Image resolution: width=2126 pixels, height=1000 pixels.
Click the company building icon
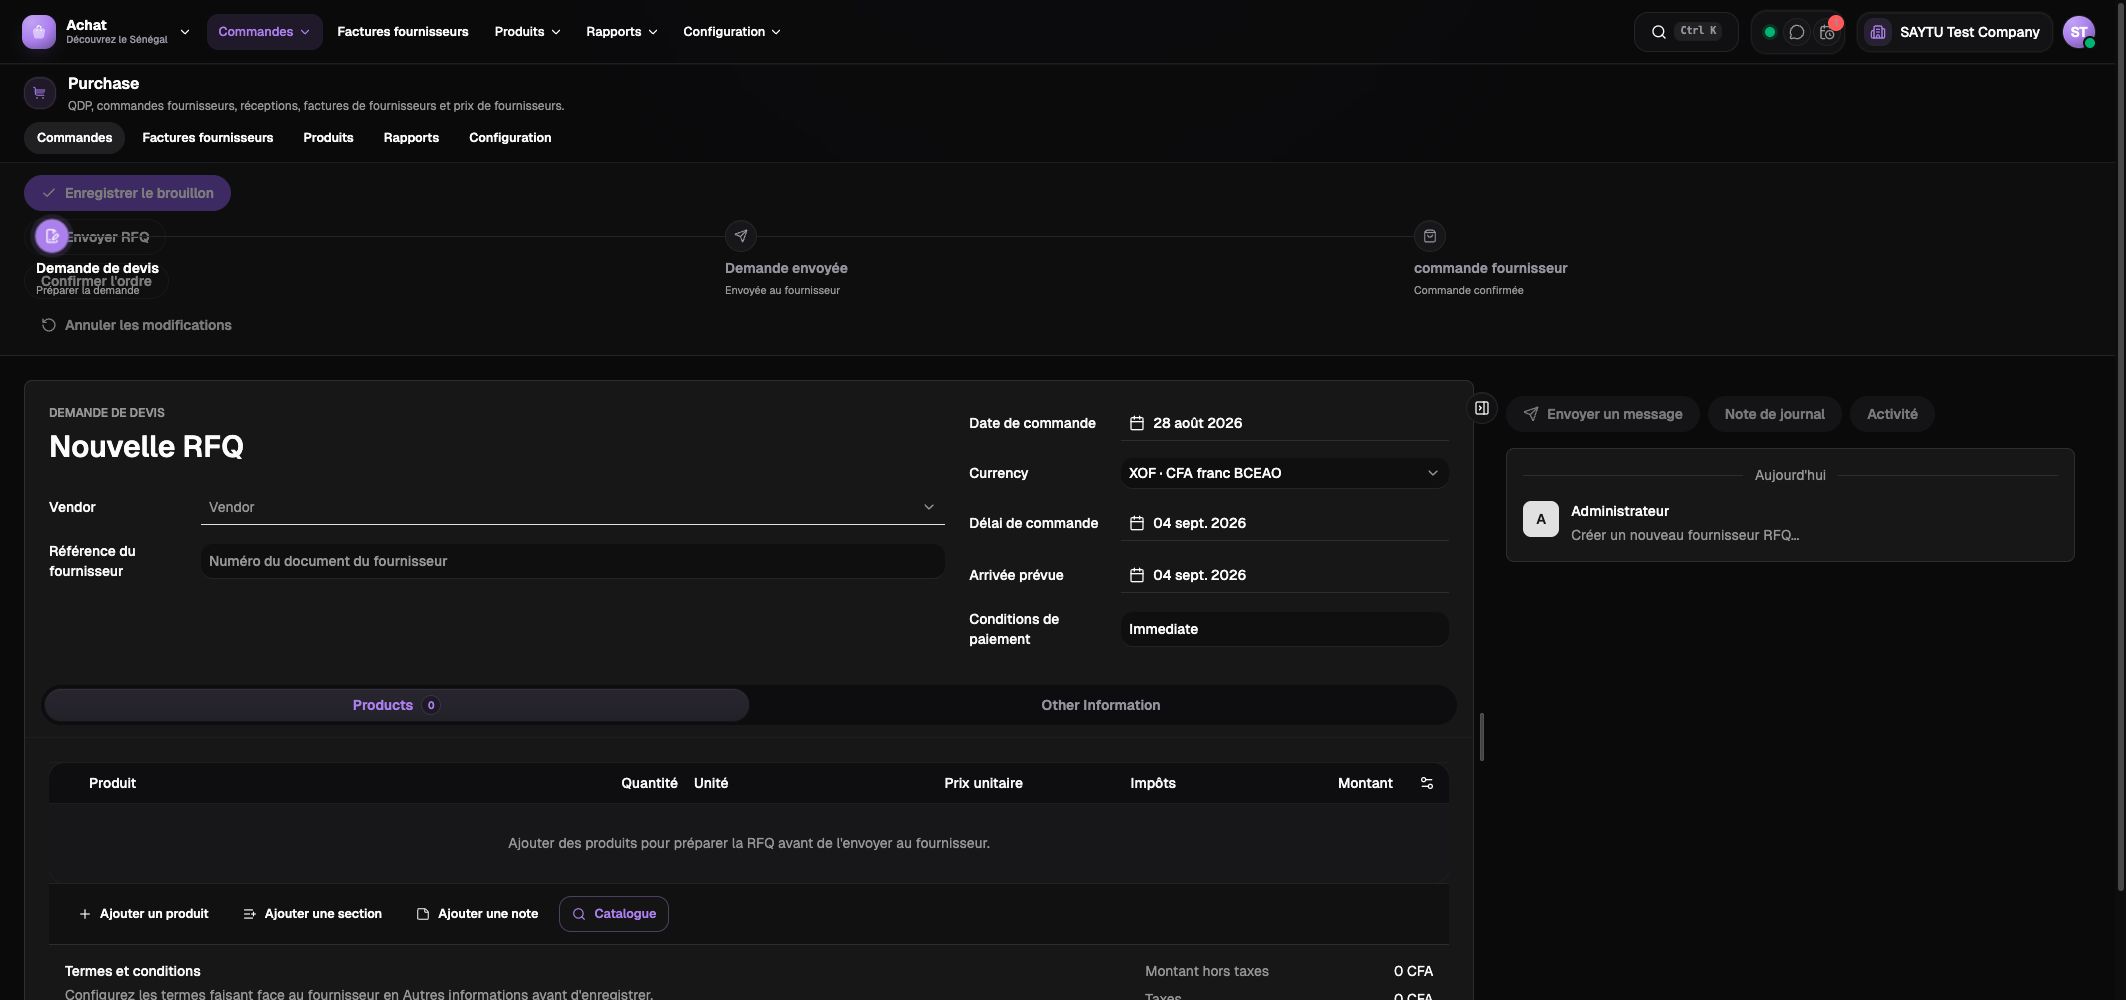(1878, 32)
